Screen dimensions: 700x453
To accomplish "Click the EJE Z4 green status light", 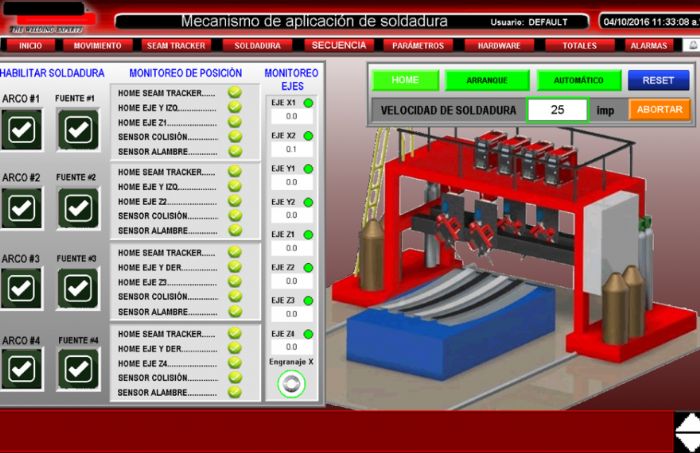I will pos(308,334).
